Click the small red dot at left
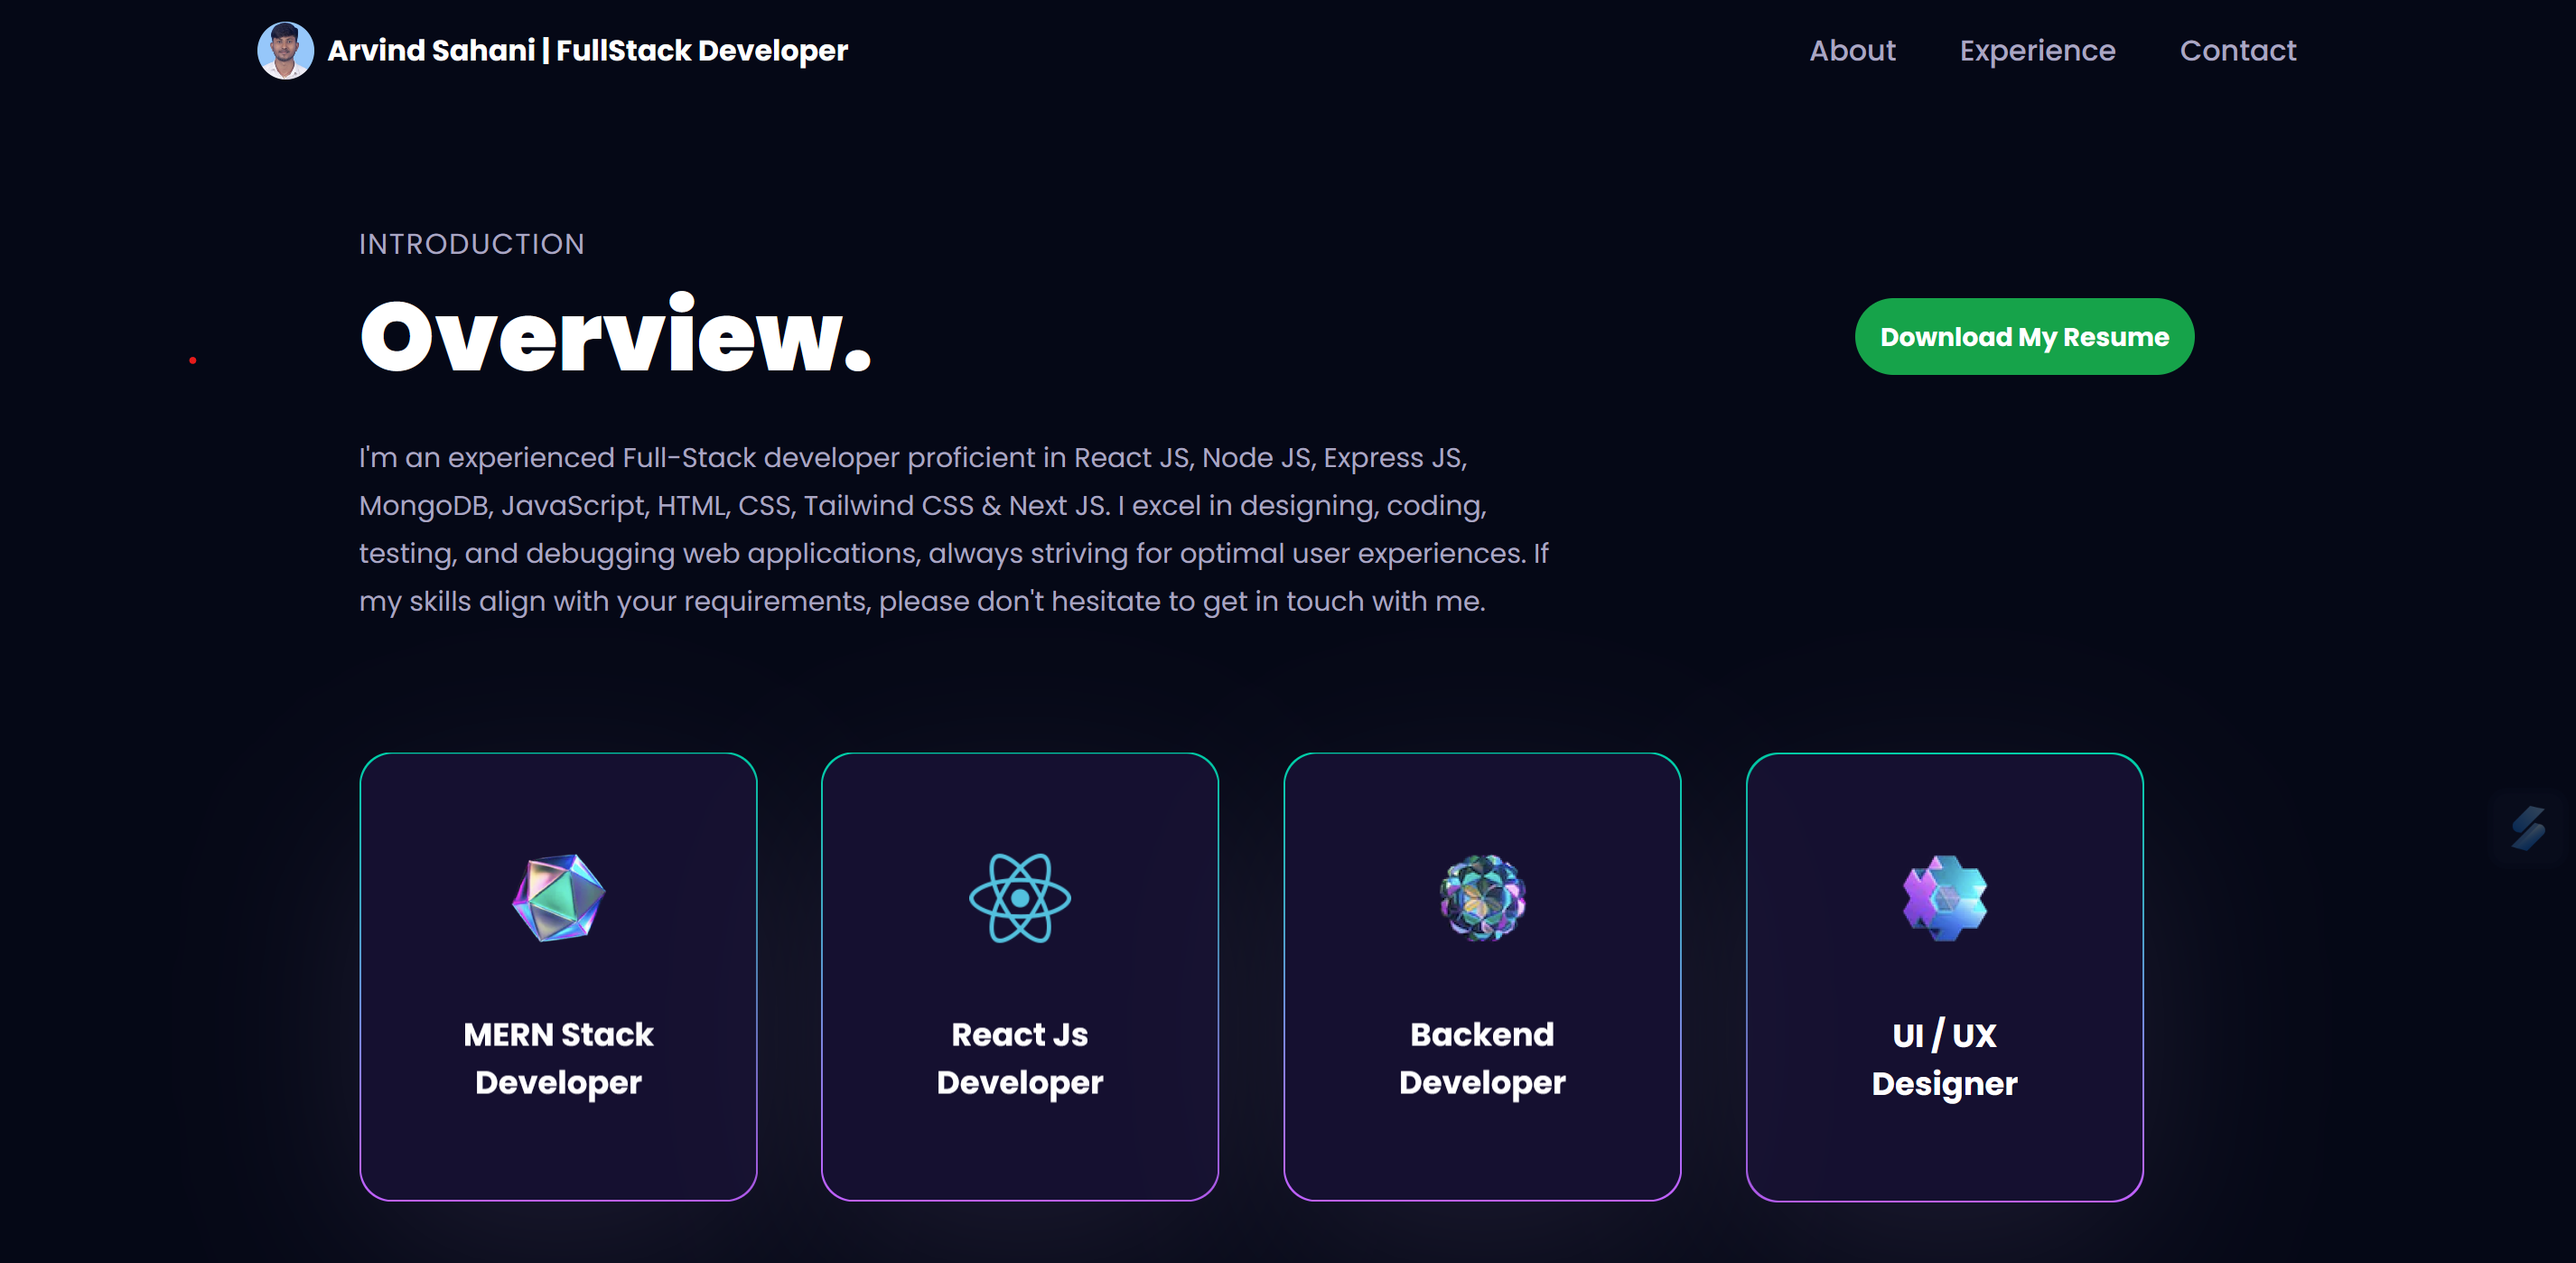The image size is (2576, 1263). 193,360
